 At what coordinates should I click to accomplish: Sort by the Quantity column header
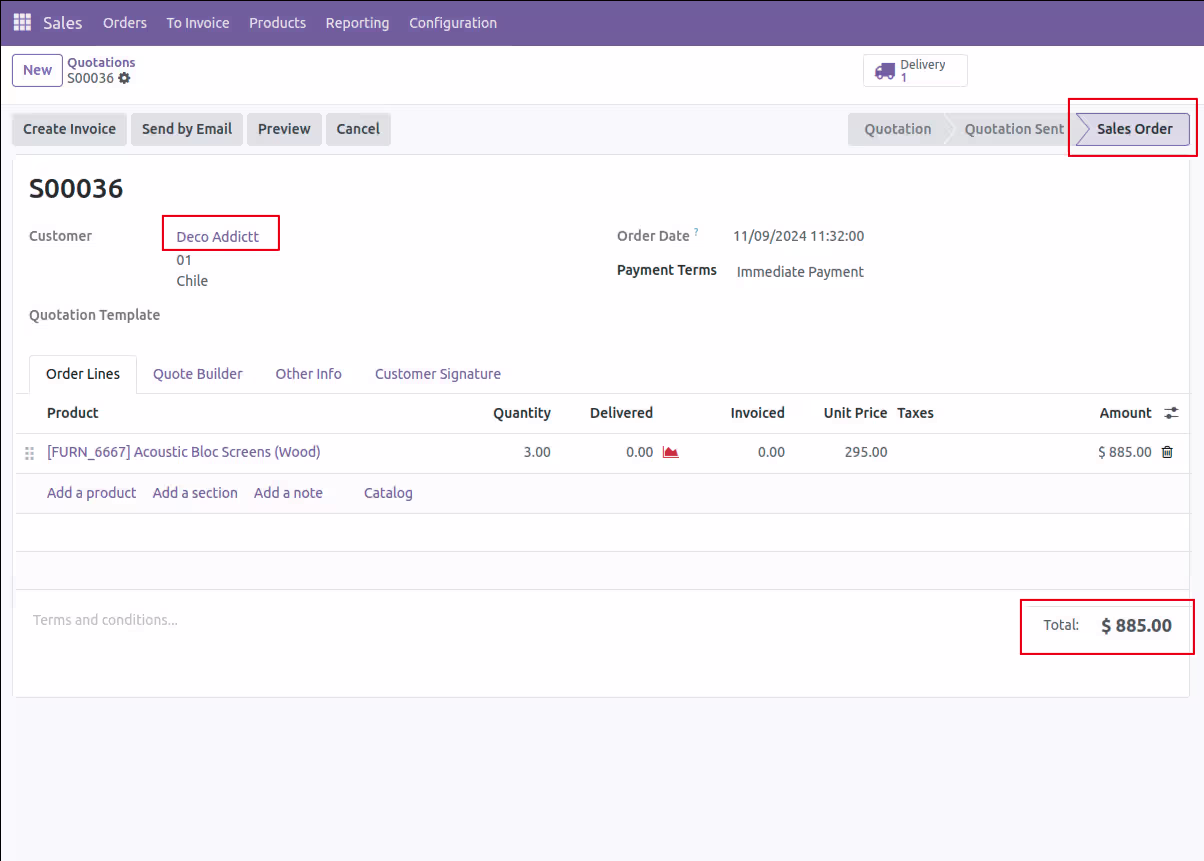(x=522, y=413)
